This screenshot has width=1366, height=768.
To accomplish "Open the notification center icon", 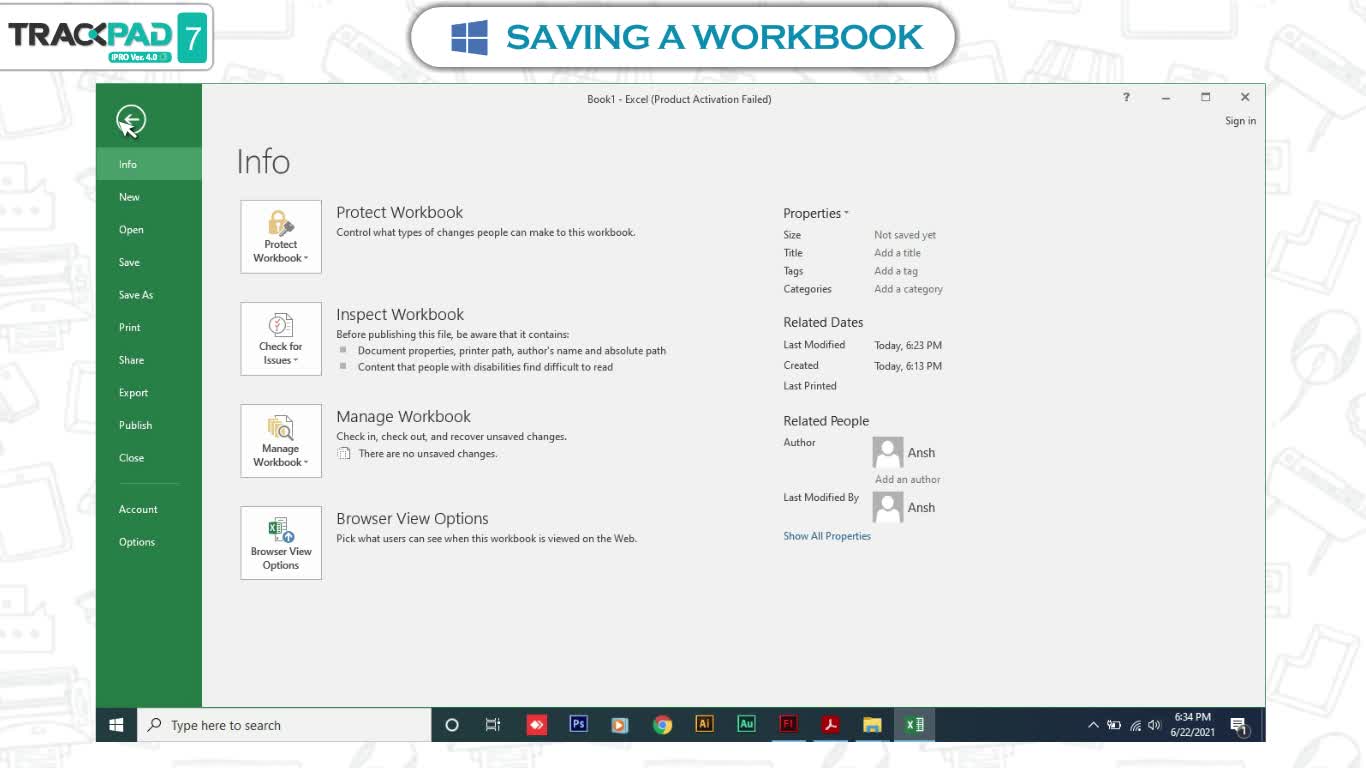I will 1239,725.
